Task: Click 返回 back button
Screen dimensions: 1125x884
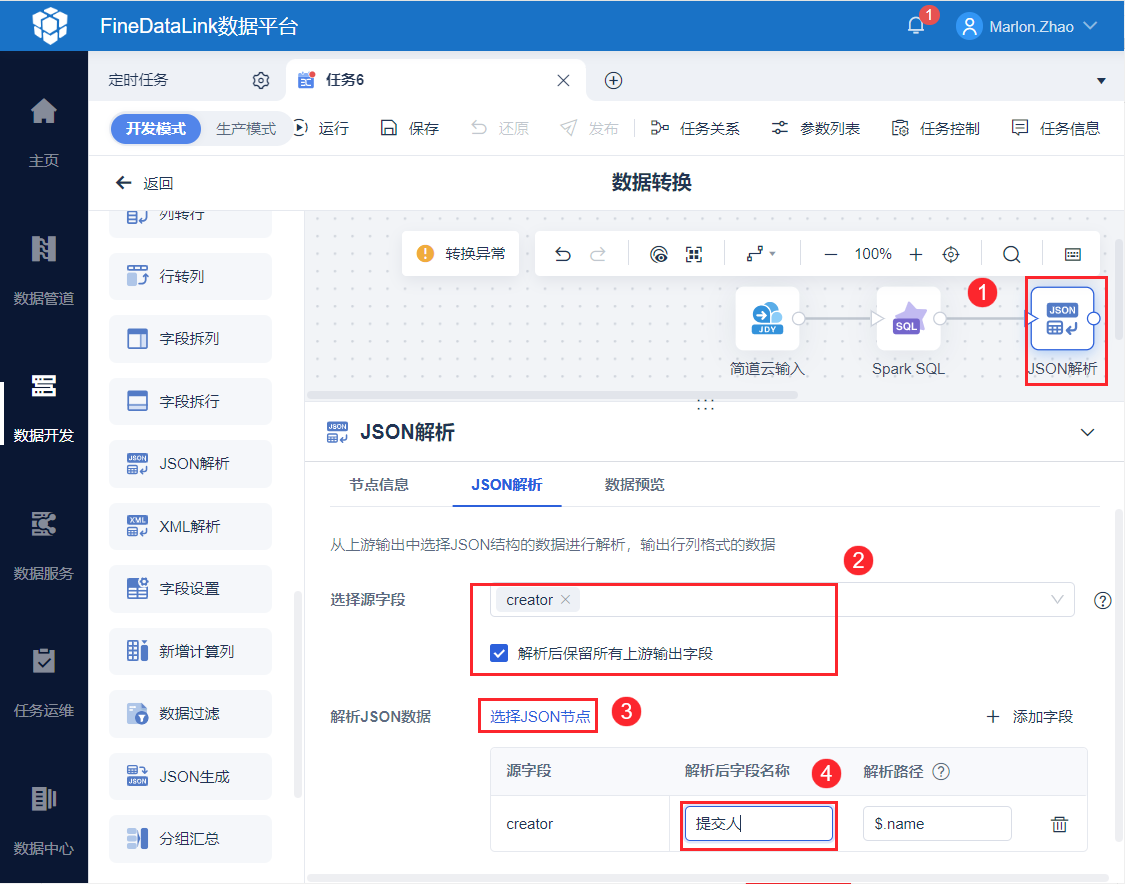Action: 144,183
